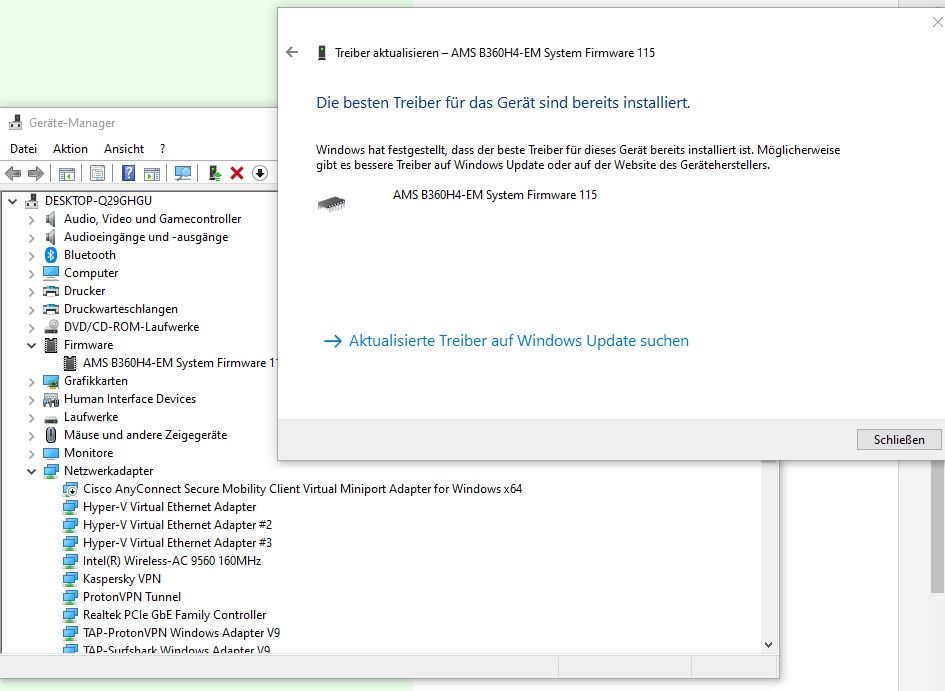
Task: Click Scan for hardware changes monitor icon
Action: 183,174
